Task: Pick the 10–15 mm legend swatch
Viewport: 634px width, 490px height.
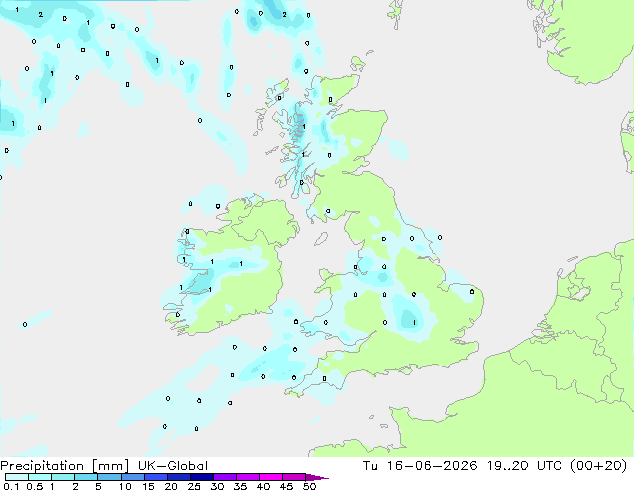Action: coord(133,477)
